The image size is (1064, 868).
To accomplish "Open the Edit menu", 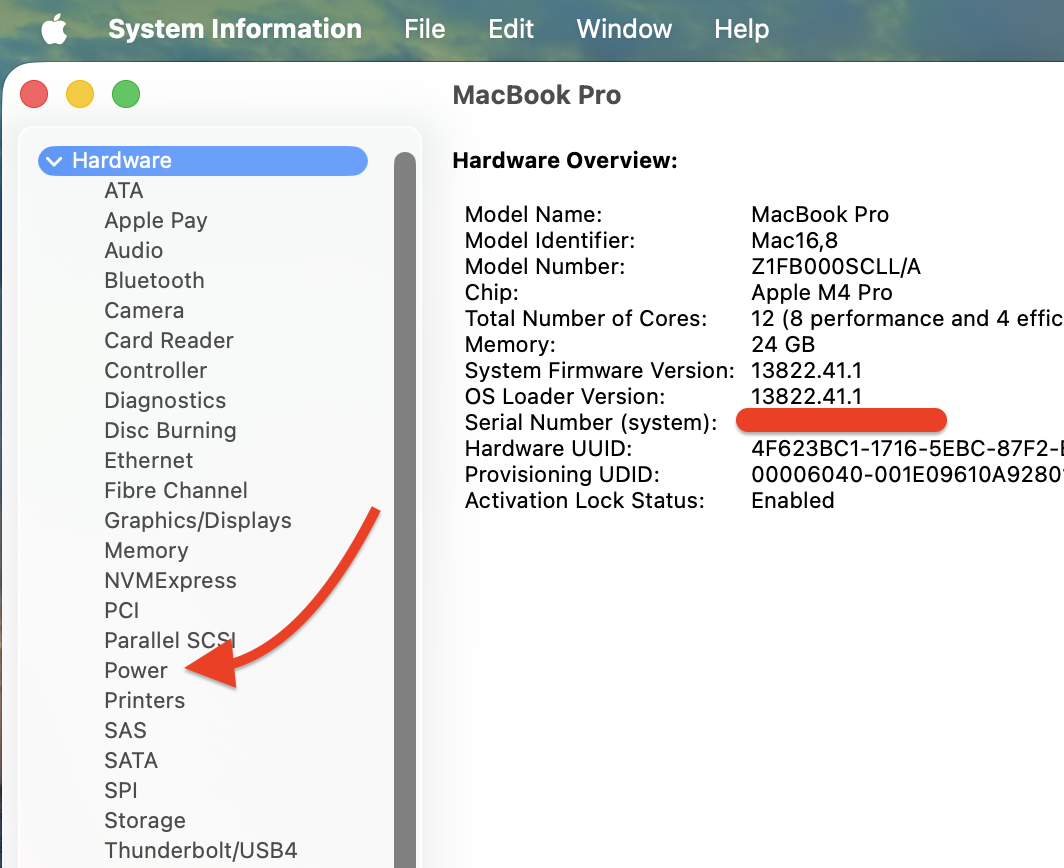I will [511, 30].
